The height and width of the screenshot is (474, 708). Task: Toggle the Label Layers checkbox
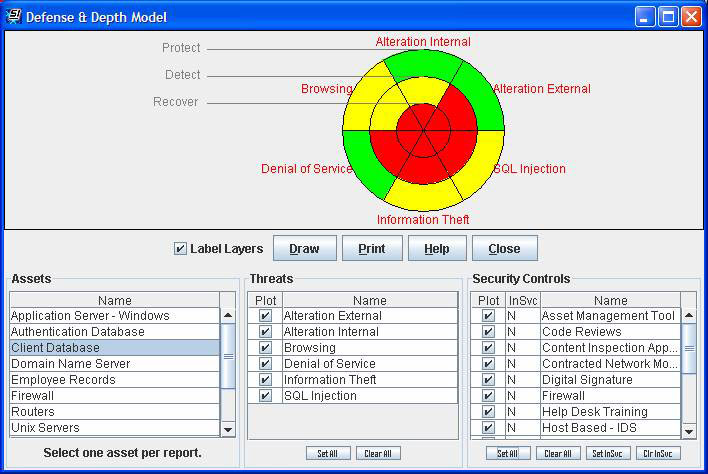pos(180,249)
